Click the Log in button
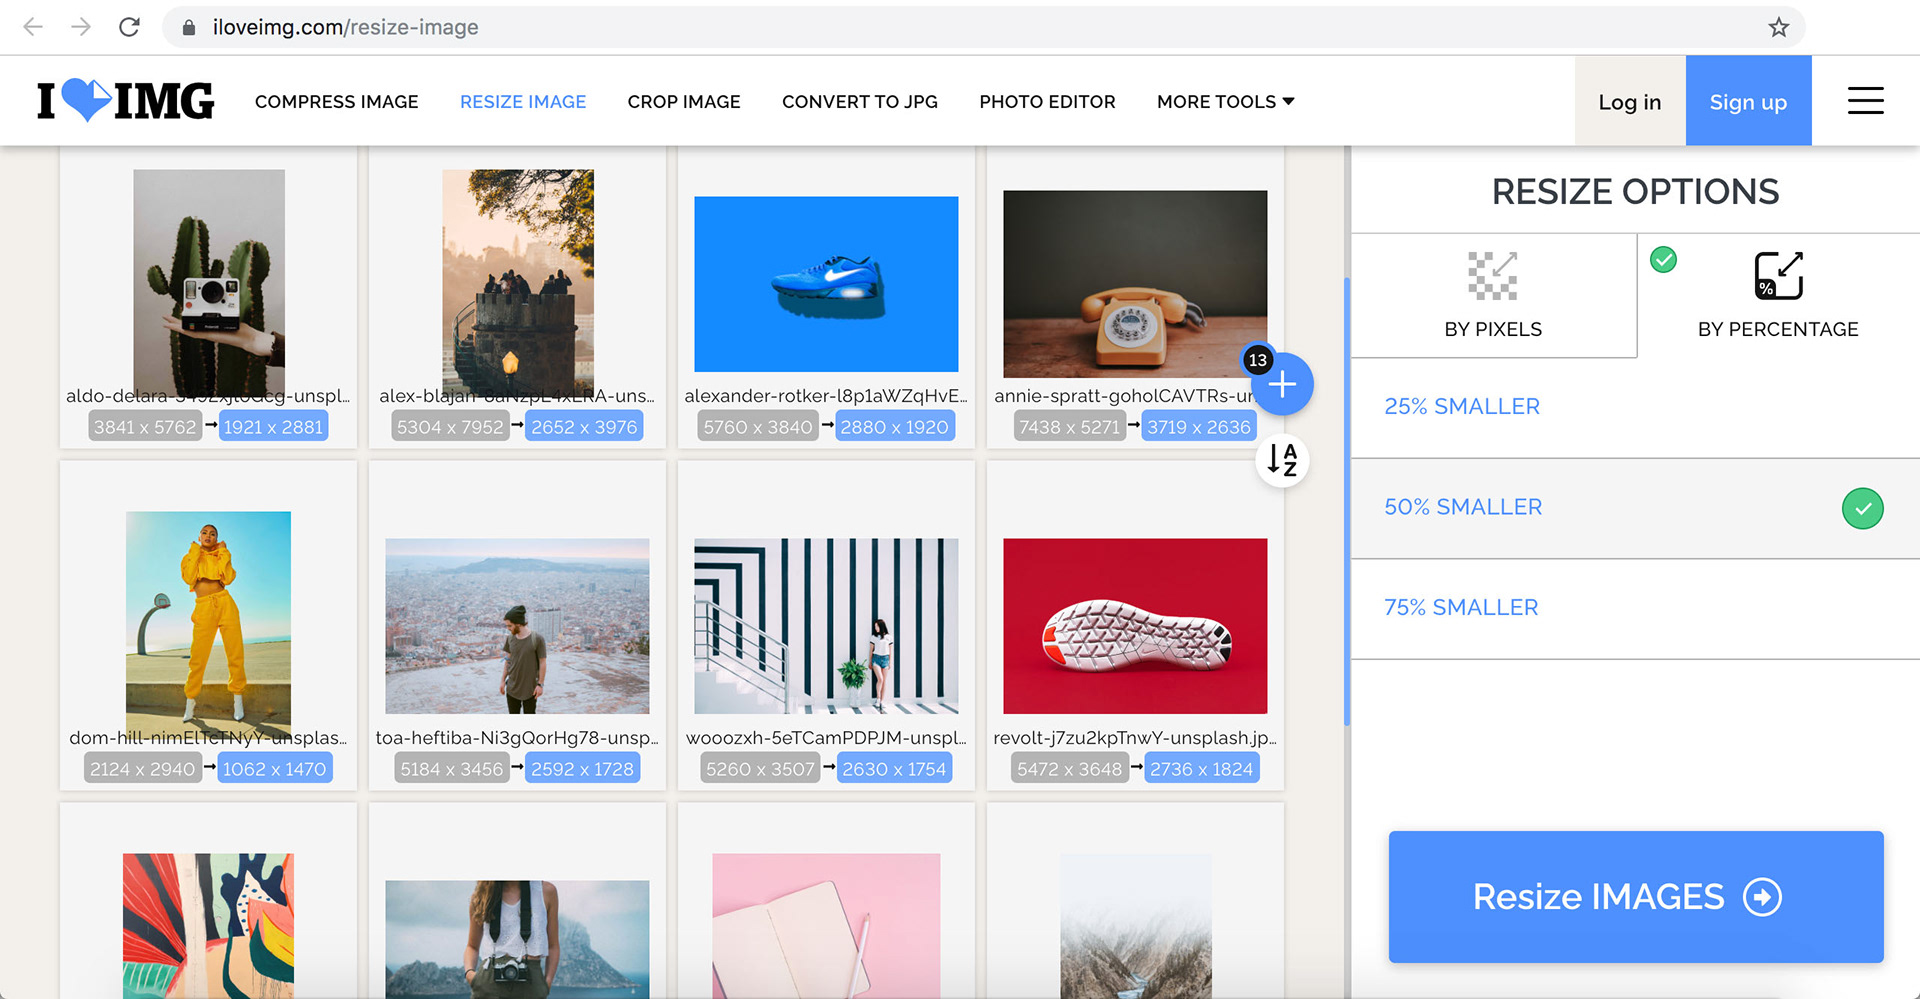 click(1630, 101)
